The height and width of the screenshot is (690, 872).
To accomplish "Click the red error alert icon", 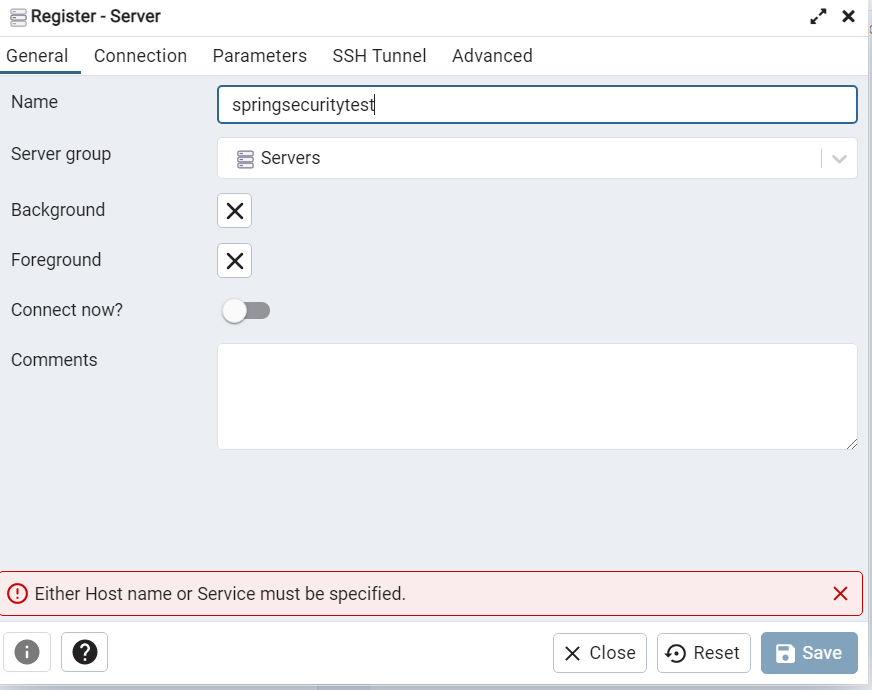I will [x=17, y=594].
